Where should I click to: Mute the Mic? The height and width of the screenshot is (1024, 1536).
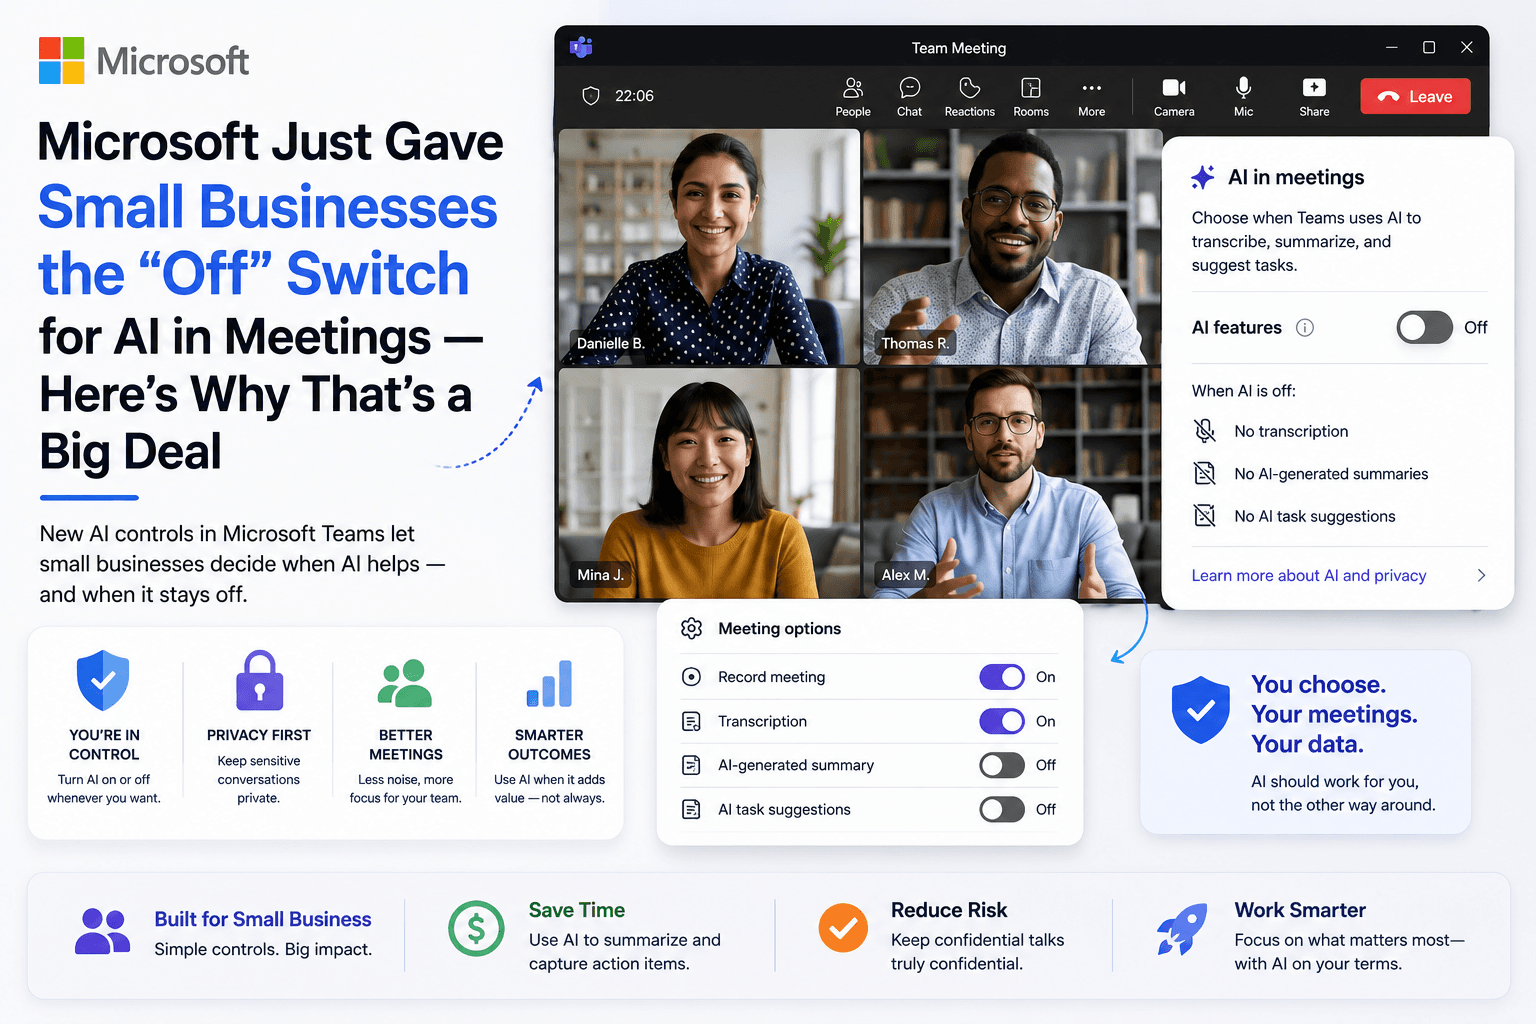[x=1243, y=97]
